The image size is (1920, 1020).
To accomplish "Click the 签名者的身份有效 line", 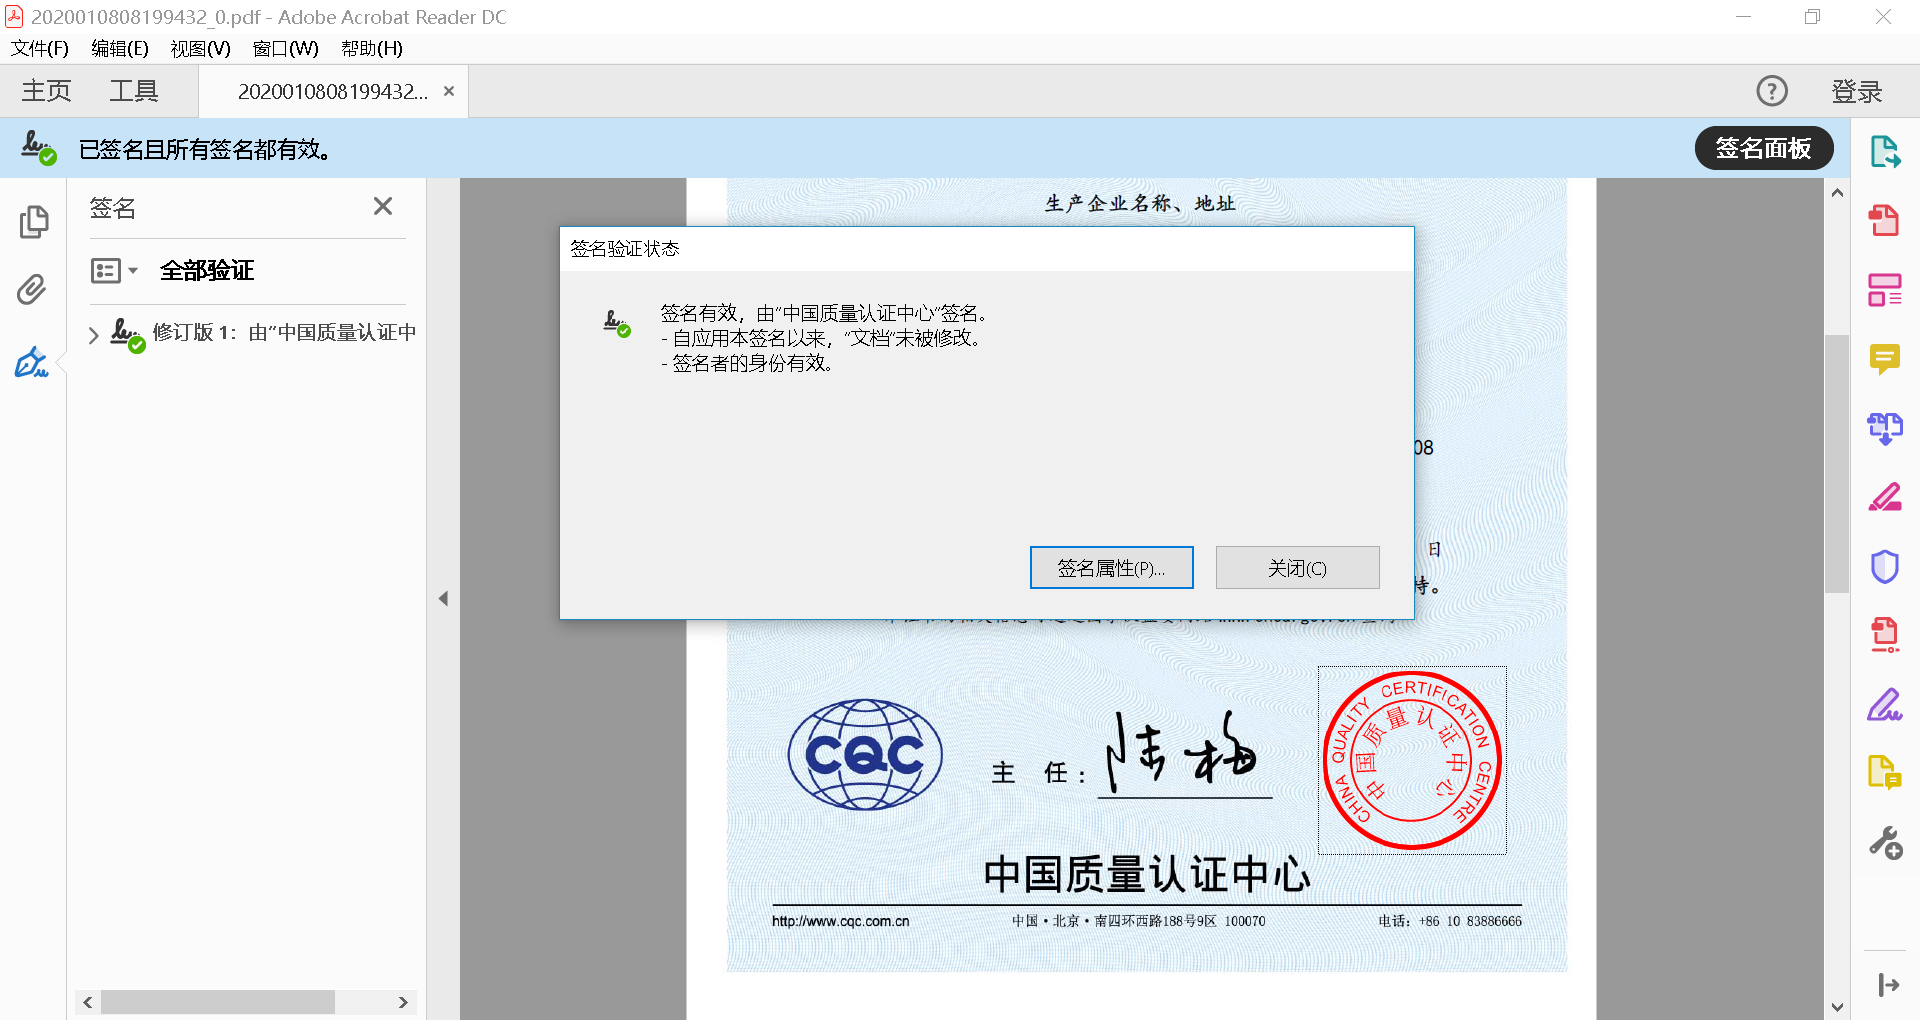I will click(748, 363).
